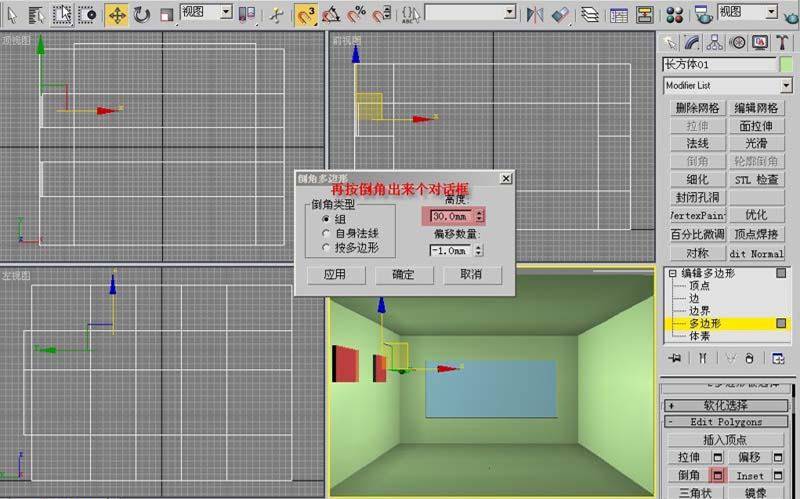The height and width of the screenshot is (499, 800).
Task: Click 取消 in bevel dialog
Action: coord(472,275)
